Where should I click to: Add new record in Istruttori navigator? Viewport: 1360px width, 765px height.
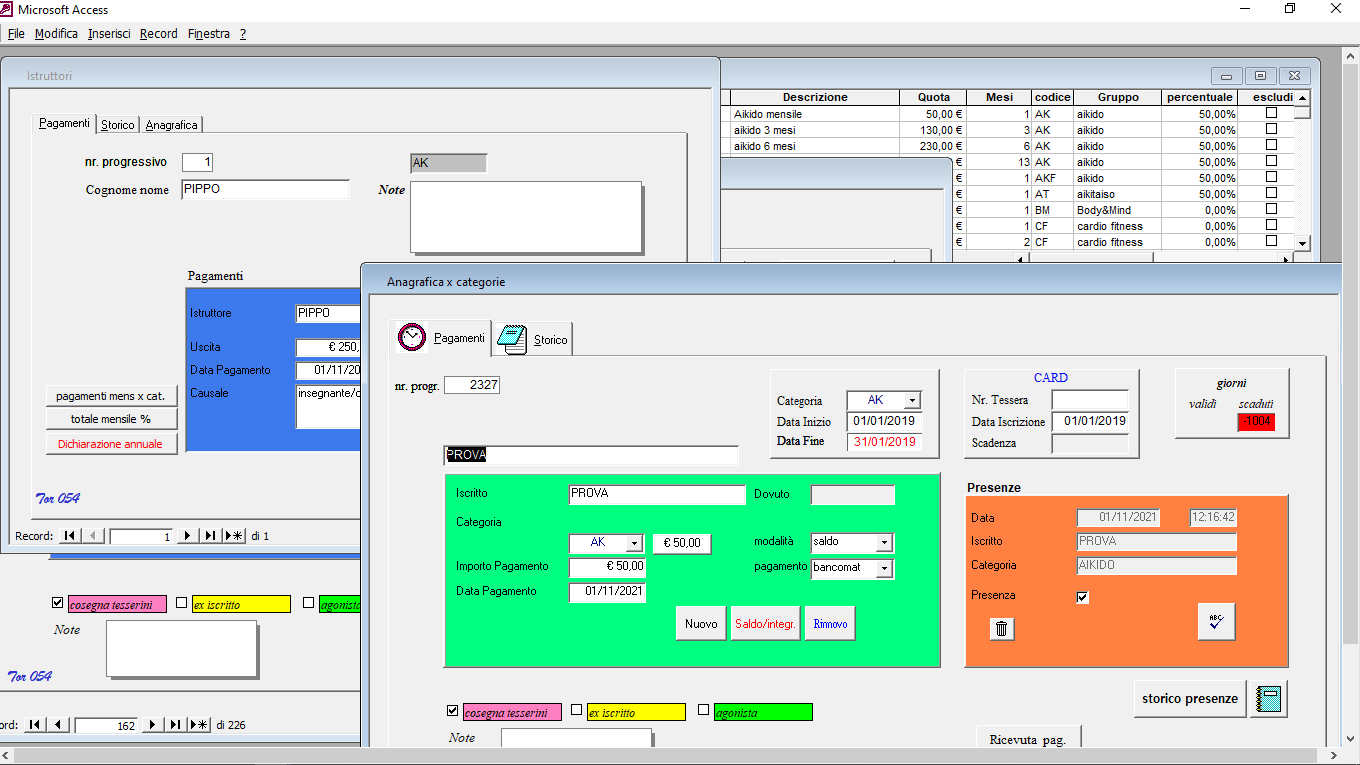(x=234, y=536)
